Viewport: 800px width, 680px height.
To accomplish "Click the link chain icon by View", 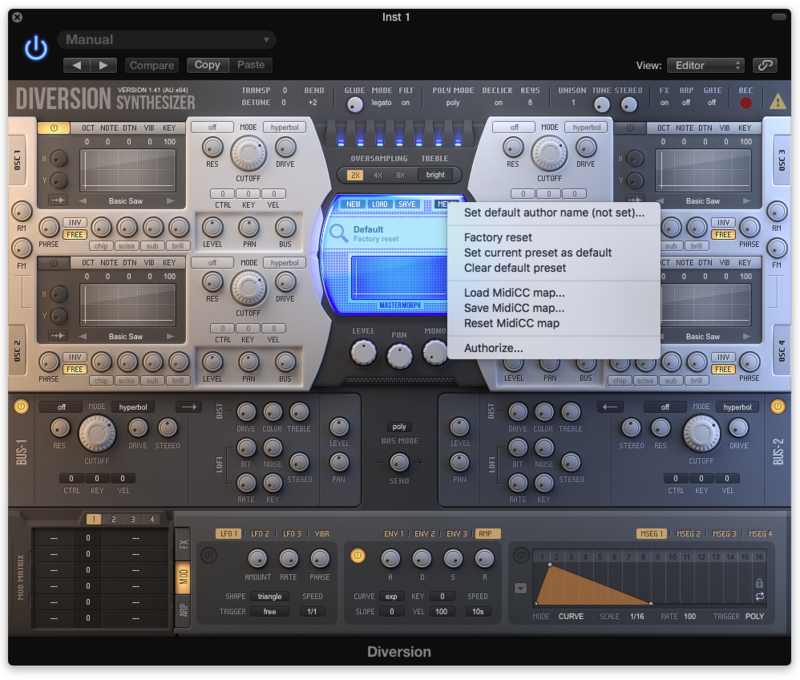I will pos(766,65).
